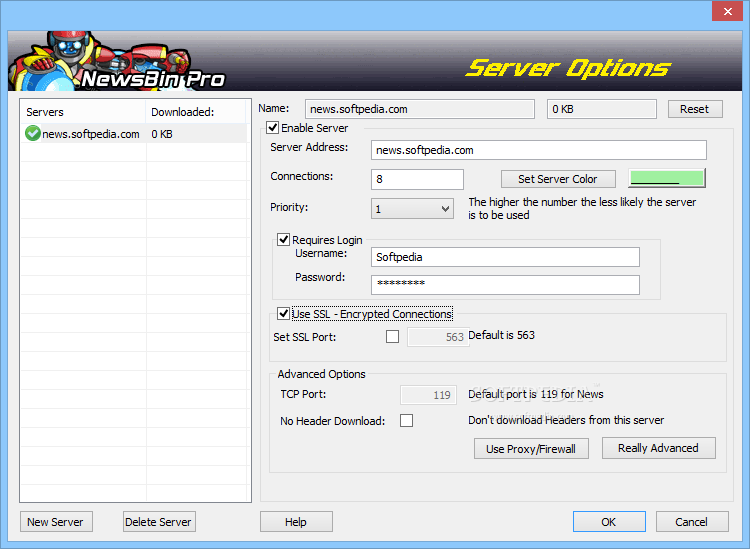Toggle the Enable Server checkbox
This screenshot has height=549, width=750.
click(273, 128)
